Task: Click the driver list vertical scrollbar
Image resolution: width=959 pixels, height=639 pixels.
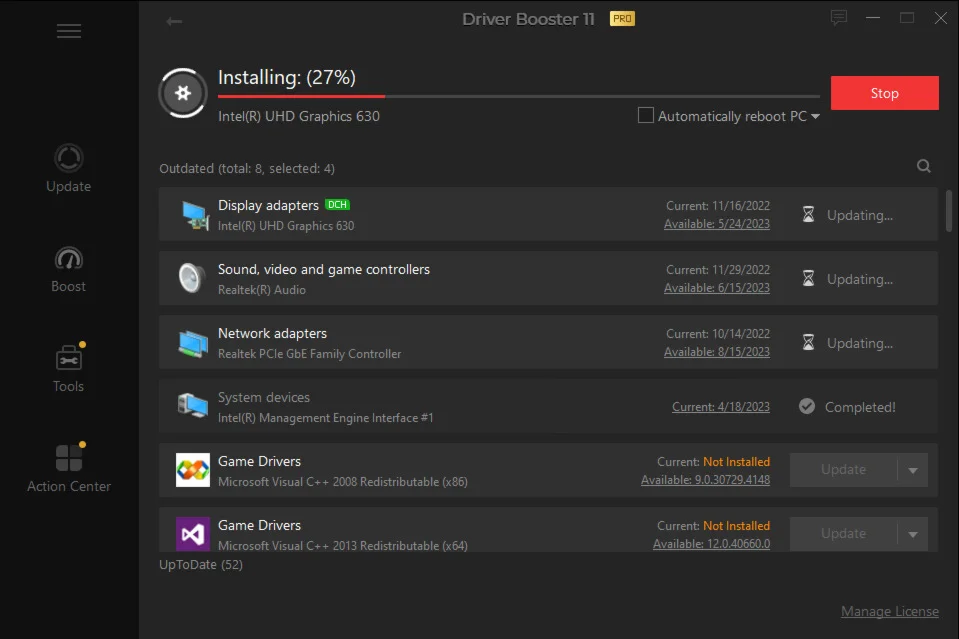Action: [948, 210]
